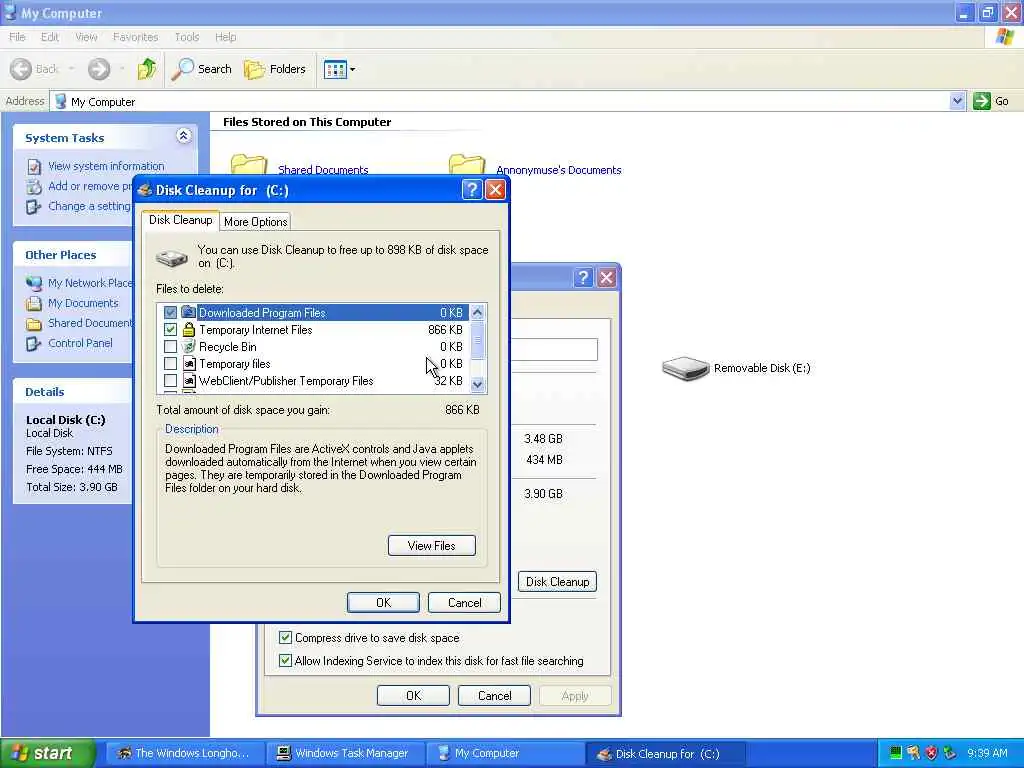The image size is (1024, 768).
Task: Open Control Panel link
Action: coord(80,343)
